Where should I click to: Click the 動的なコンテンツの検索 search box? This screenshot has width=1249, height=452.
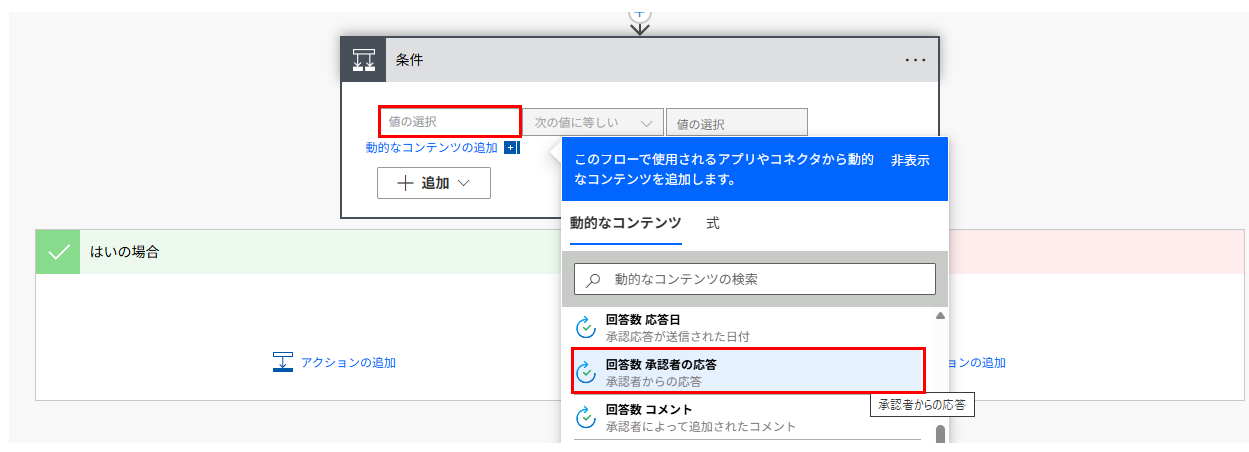755,279
